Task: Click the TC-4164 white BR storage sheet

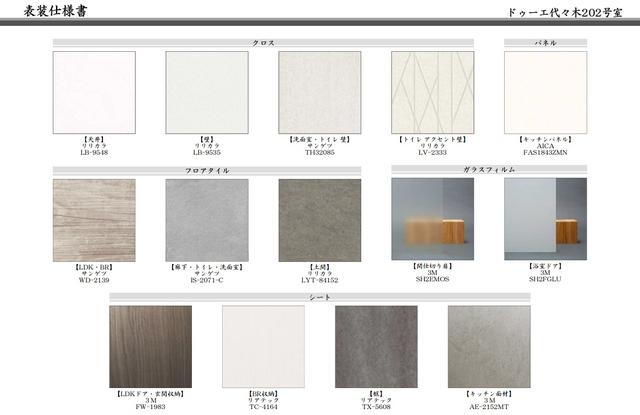Action: pos(263,347)
